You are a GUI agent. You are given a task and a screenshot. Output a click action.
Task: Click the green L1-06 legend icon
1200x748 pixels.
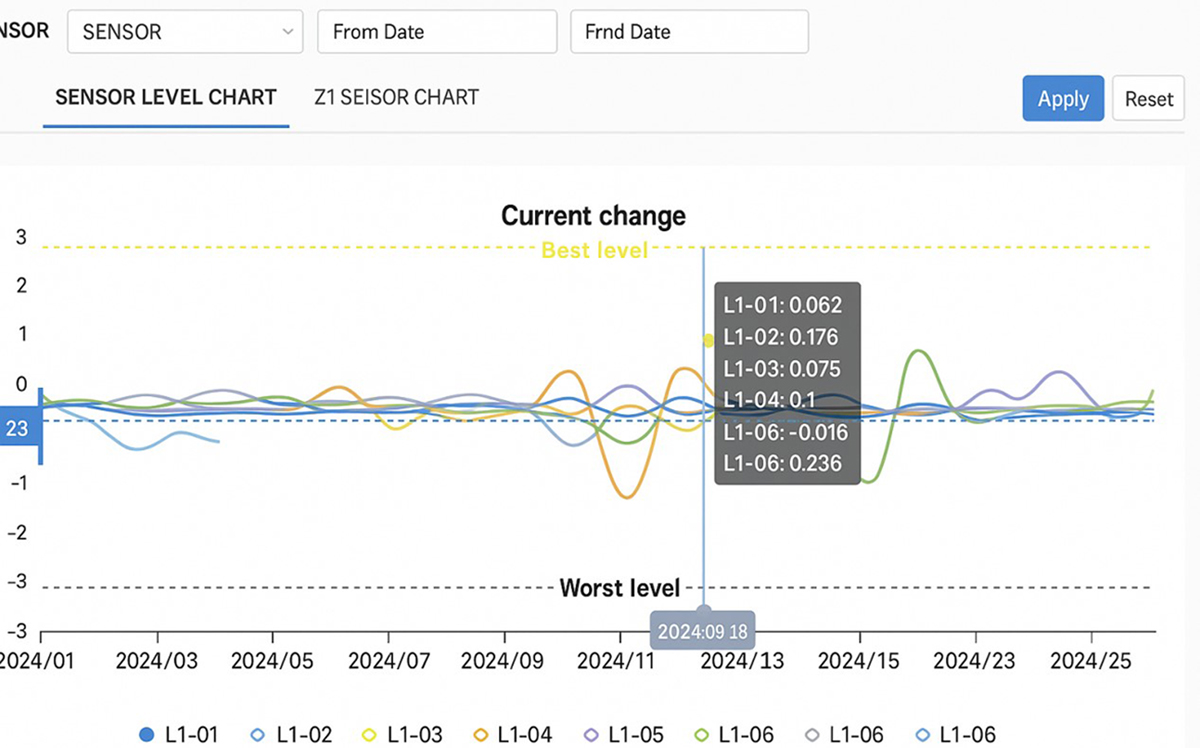(x=702, y=735)
